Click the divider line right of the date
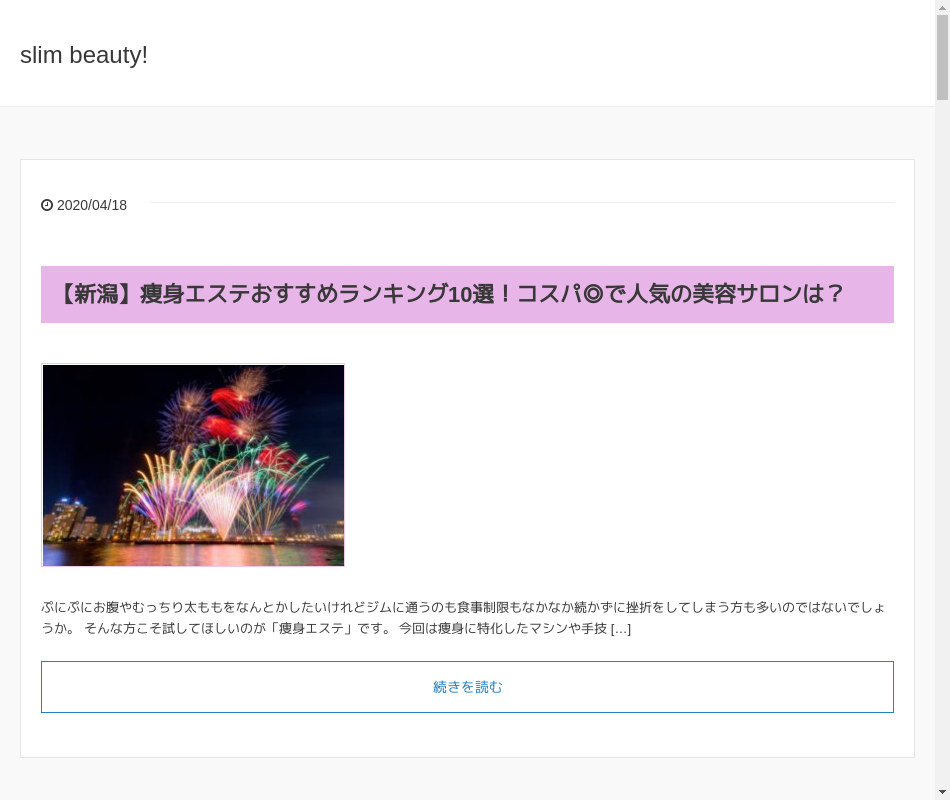950x800 pixels. pos(522,203)
